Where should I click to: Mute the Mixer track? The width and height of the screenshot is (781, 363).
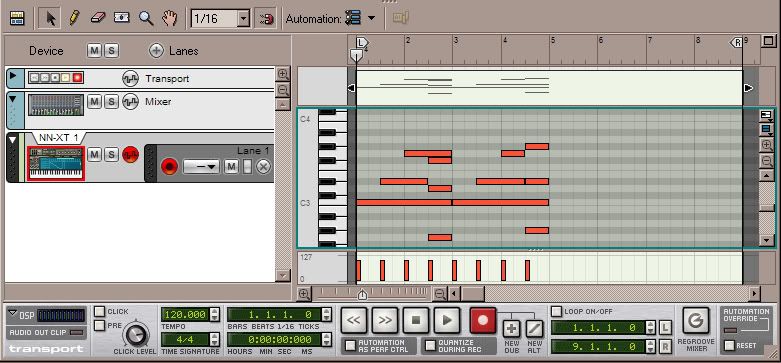pyautogui.click(x=94, y=102)
